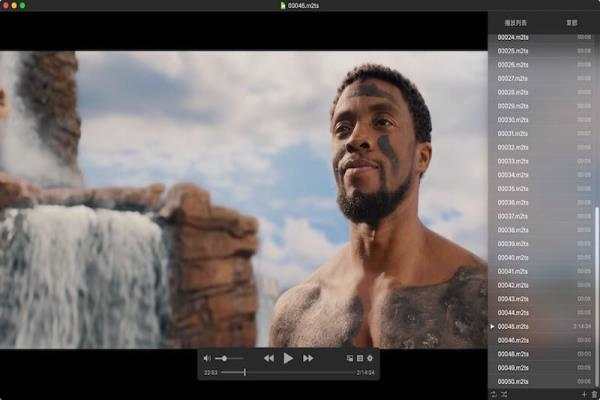Select 00038.m2ts in the playlist
This screenshot has height=400, width=600.
point(541,230)
